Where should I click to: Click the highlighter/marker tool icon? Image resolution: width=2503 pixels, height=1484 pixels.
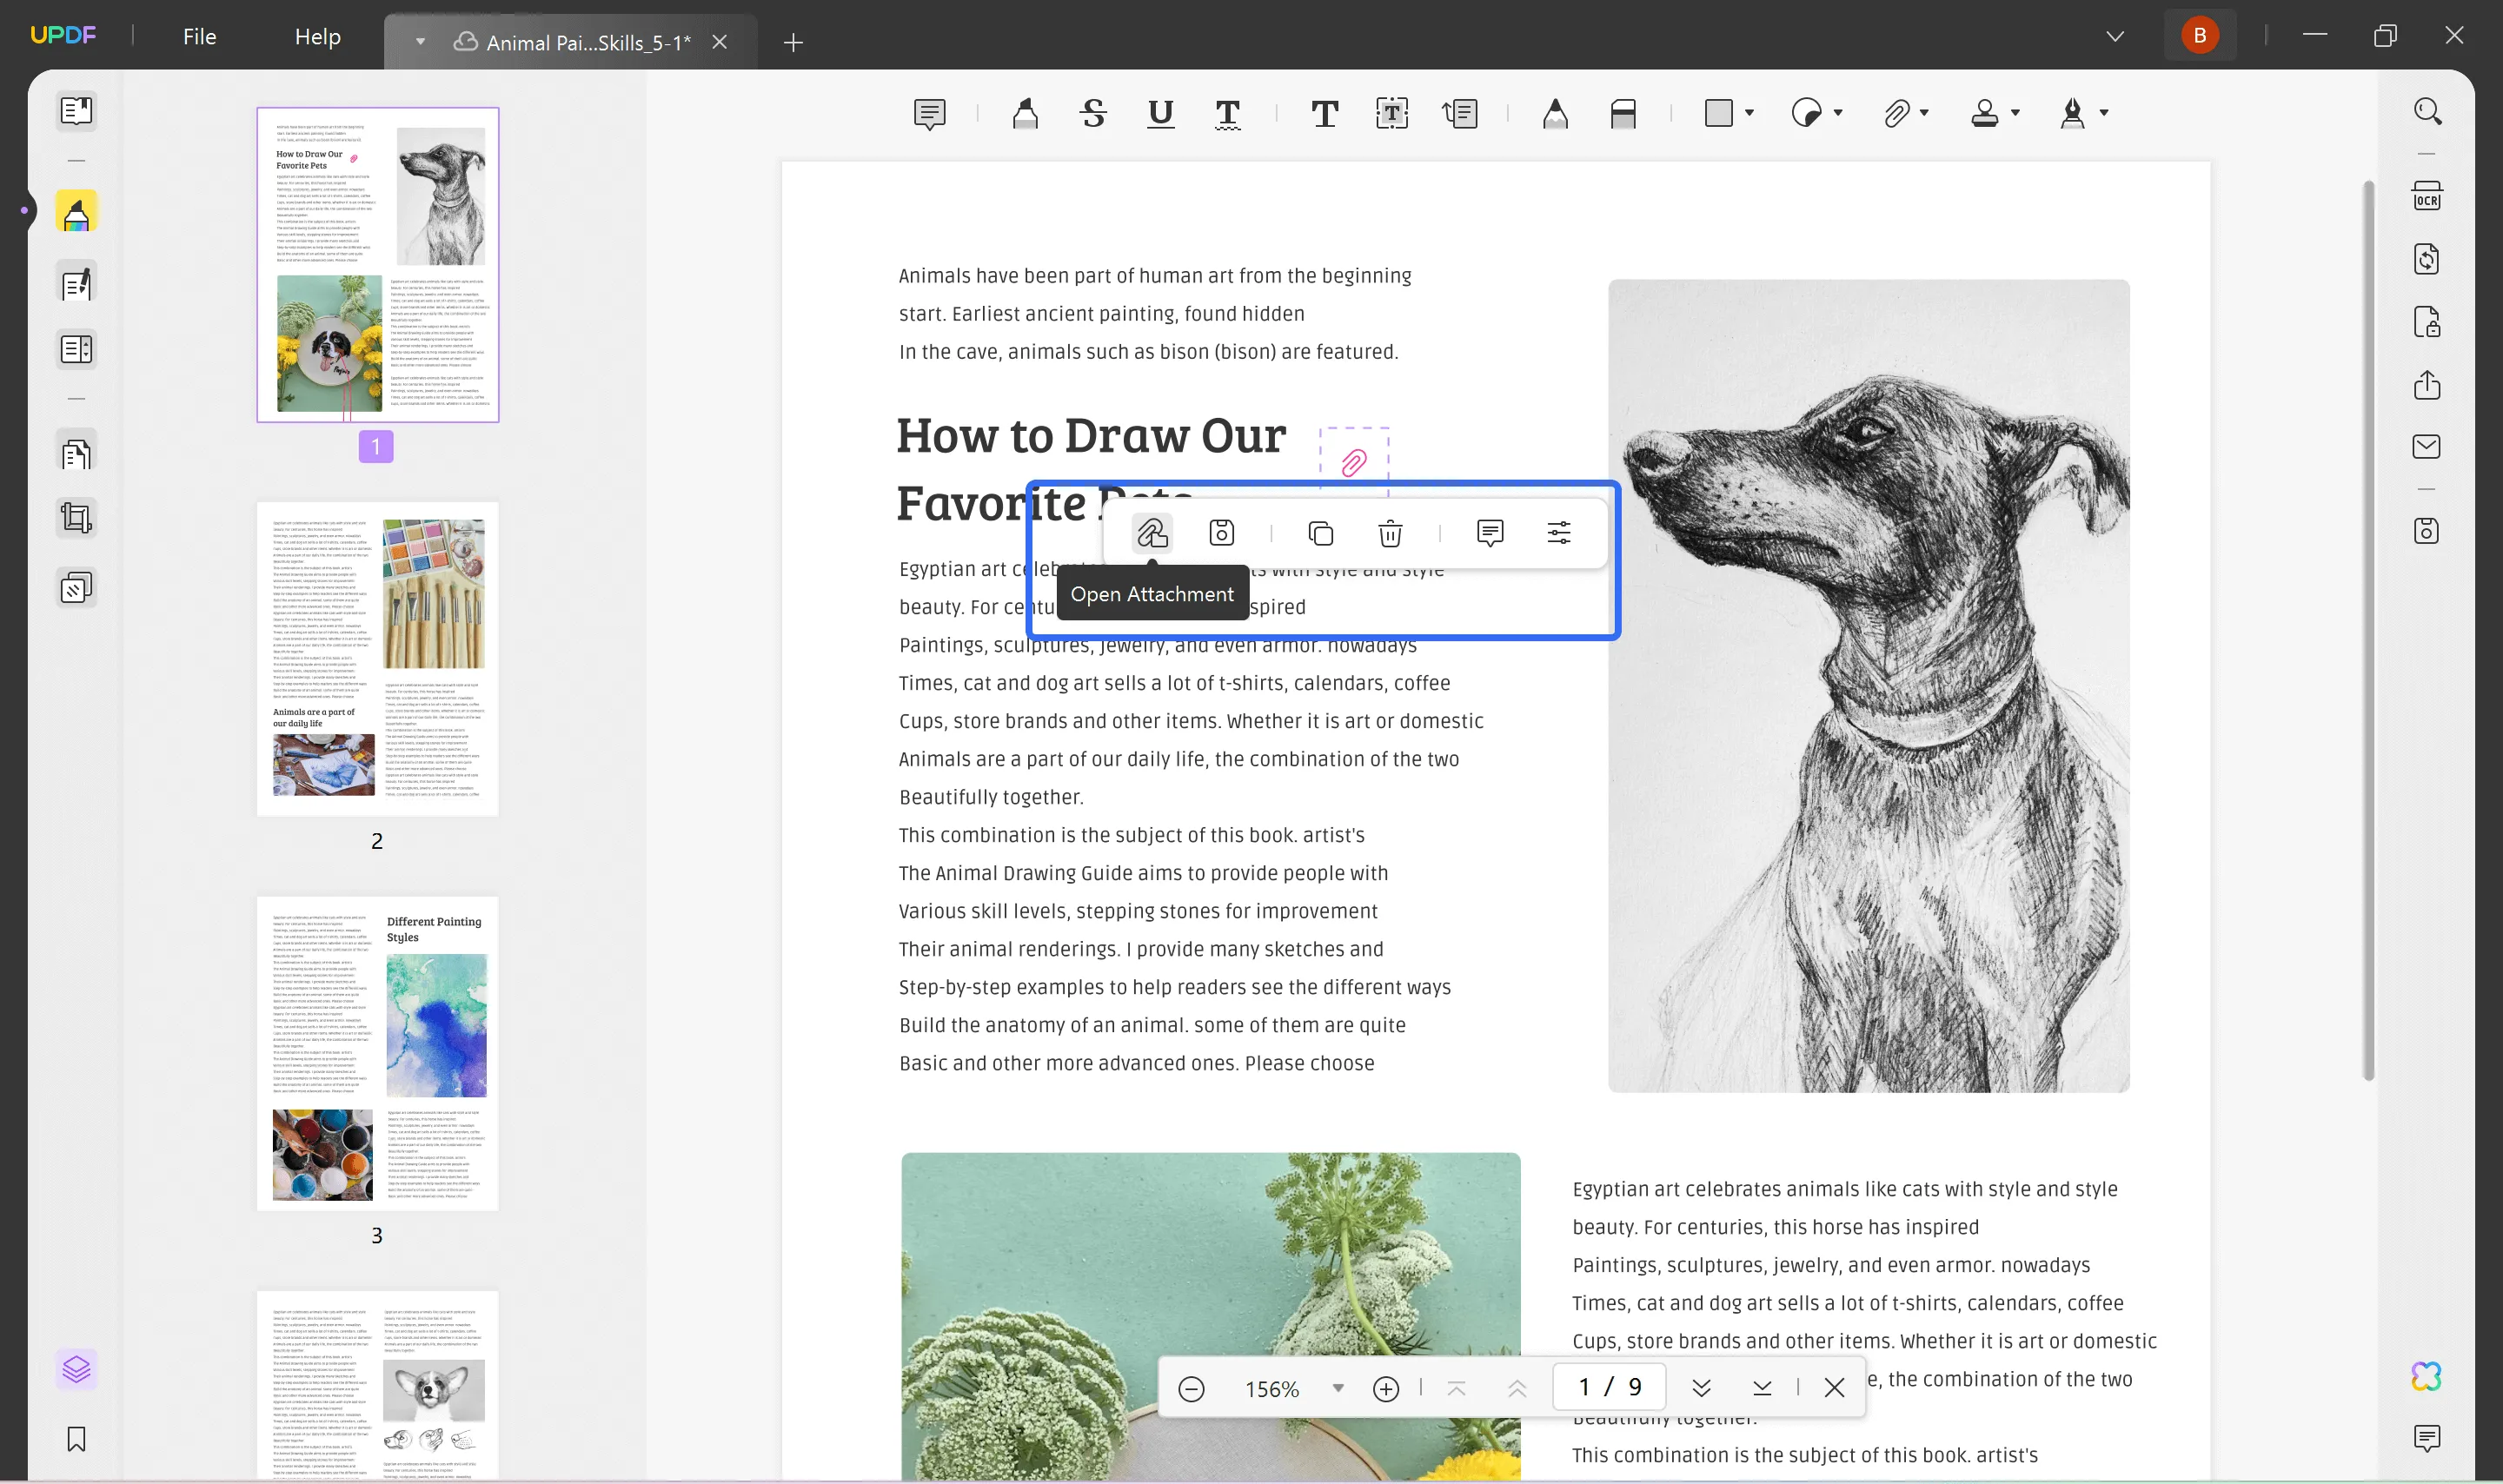1023,111
